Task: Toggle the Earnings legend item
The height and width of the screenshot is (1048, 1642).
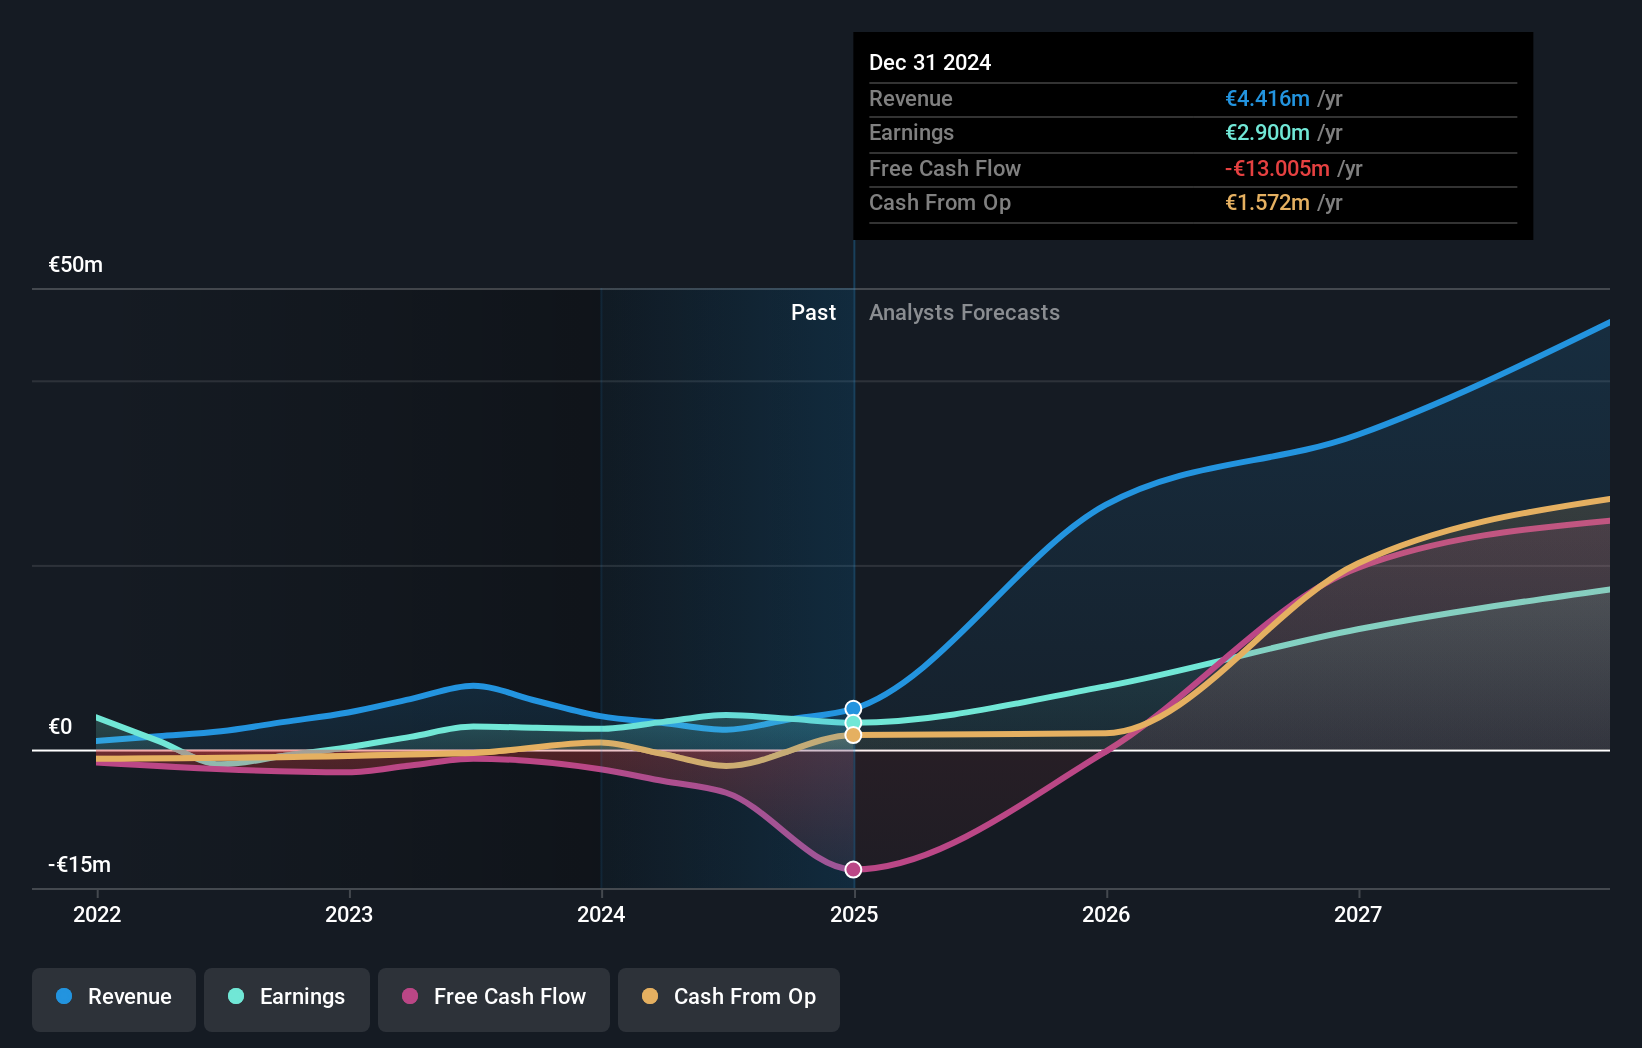Action: pyautogui.click(x=286, y=997)
